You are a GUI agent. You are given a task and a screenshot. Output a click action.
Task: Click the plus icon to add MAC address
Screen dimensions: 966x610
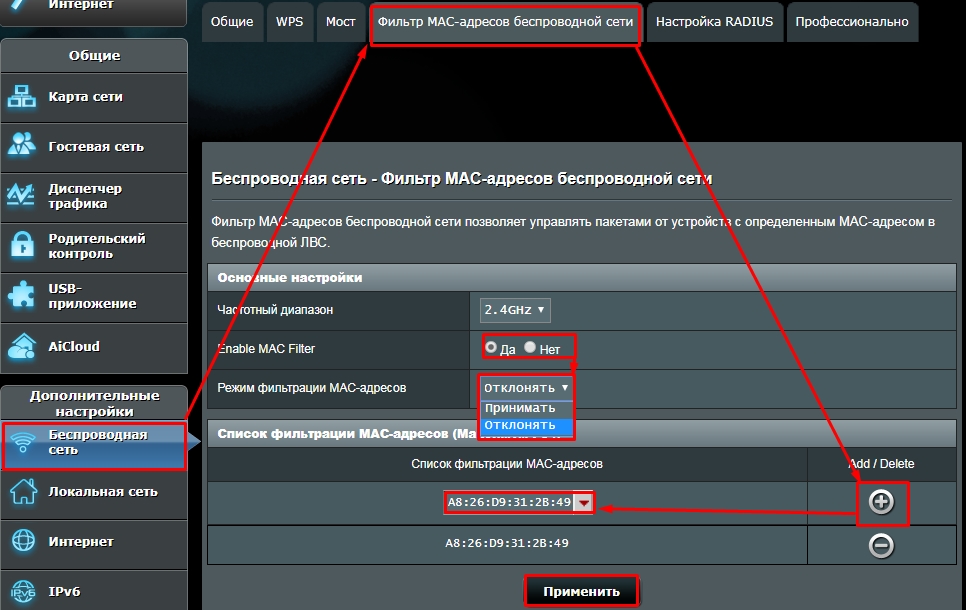click(x=881, y=502)
